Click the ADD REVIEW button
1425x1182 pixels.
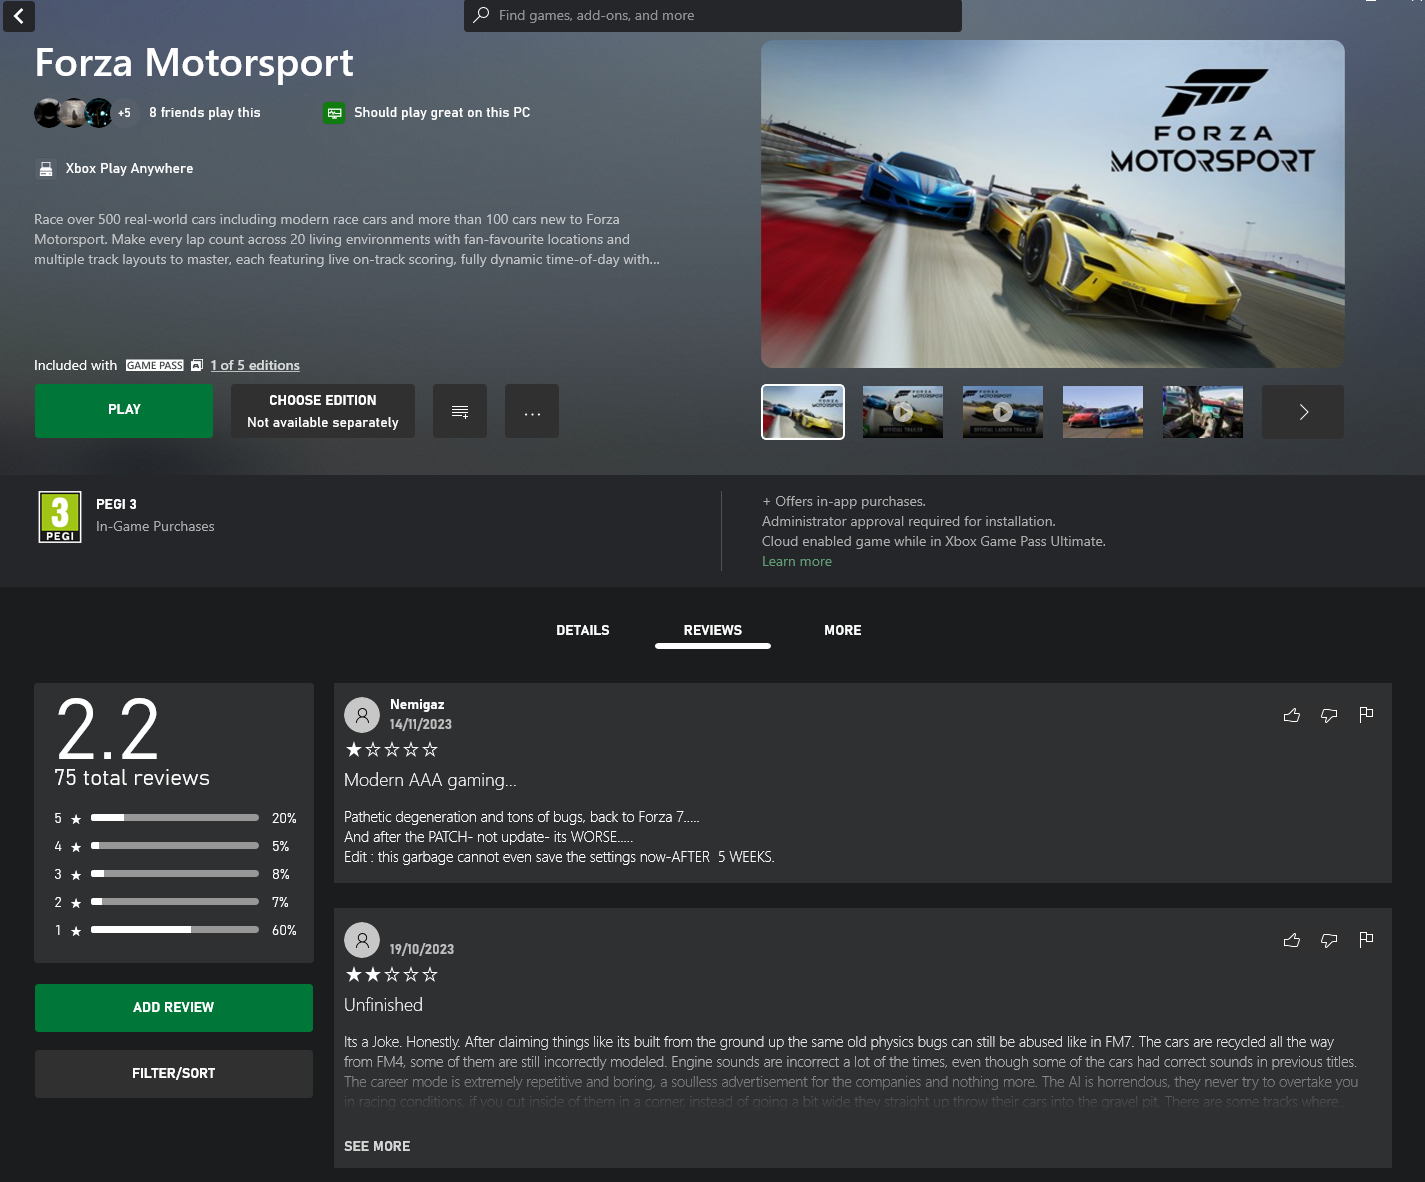pyautogui.click(x=174, y=1008)
